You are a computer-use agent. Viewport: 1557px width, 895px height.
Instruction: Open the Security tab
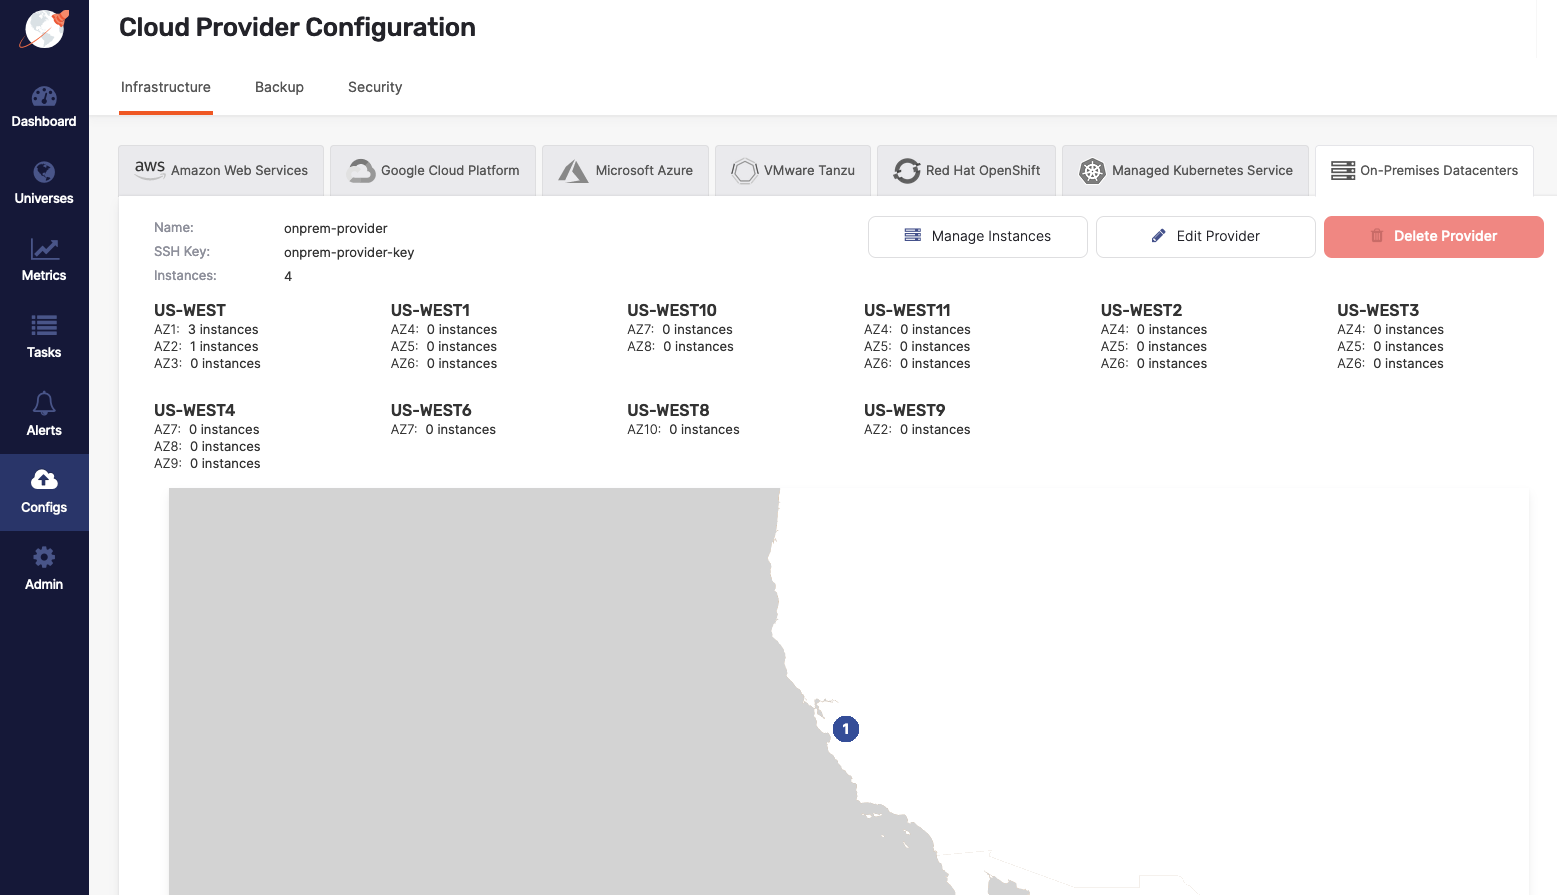tap(375, 87)
